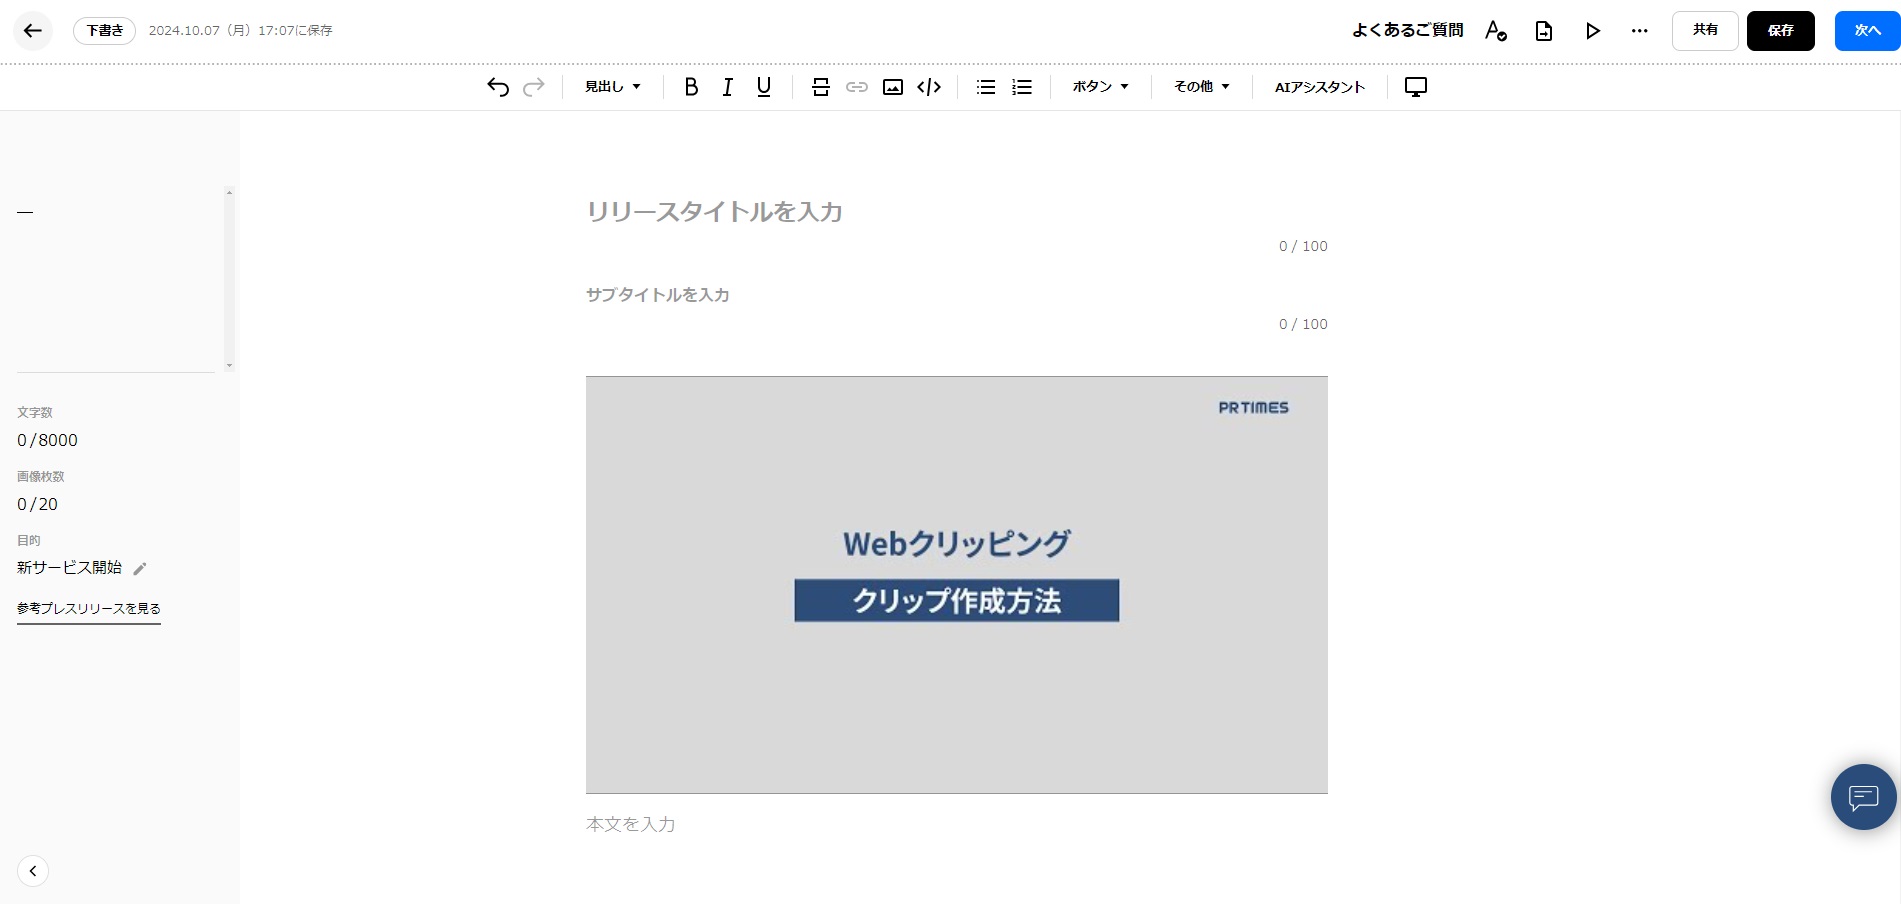Open desktop preview mode
Screen dimensions: 1901x904
[1416, 87]
